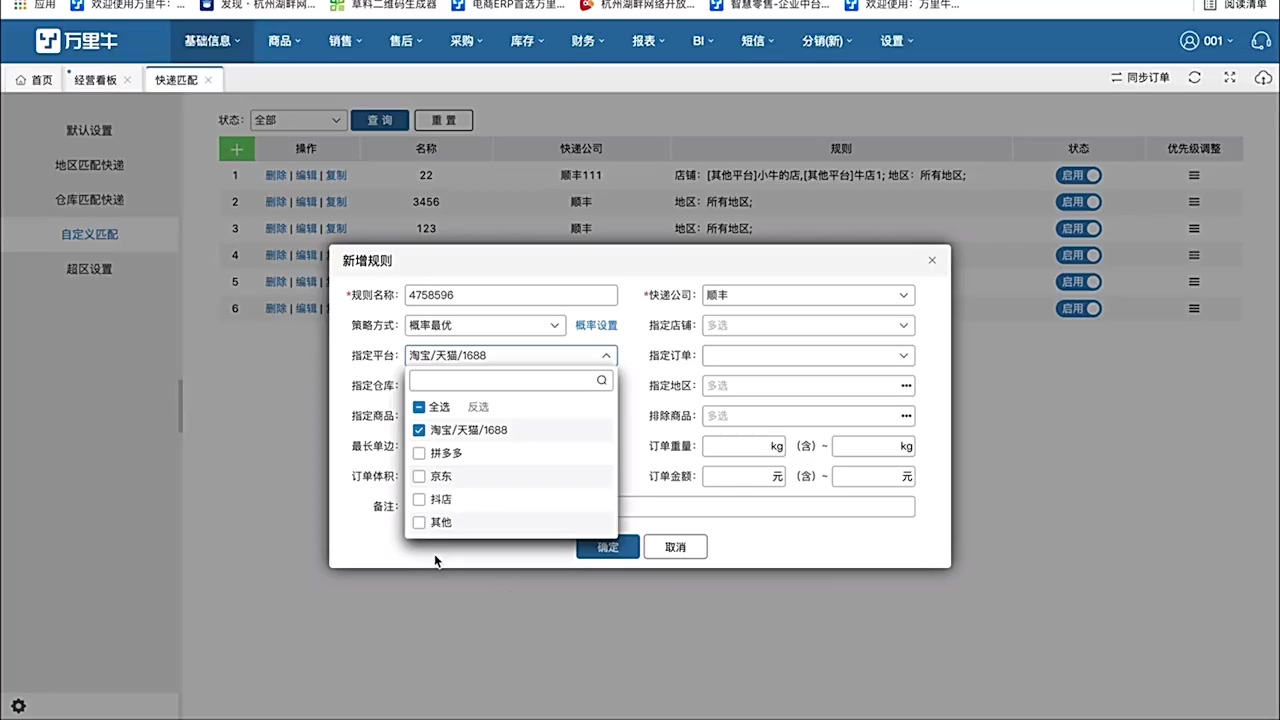
Task: Open the 概率设置 link
Action: [x=596, y=325]
